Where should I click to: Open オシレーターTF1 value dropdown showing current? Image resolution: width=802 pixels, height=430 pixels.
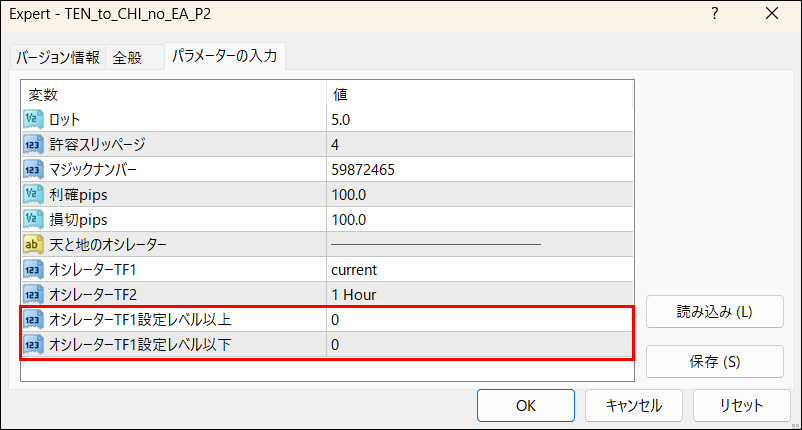pos(480,270)
